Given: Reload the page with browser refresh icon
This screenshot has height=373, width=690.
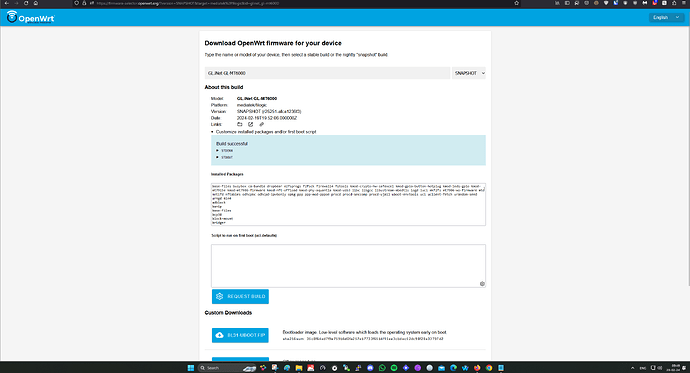Looking at the screenshot, I should click(x=26, y=3).
